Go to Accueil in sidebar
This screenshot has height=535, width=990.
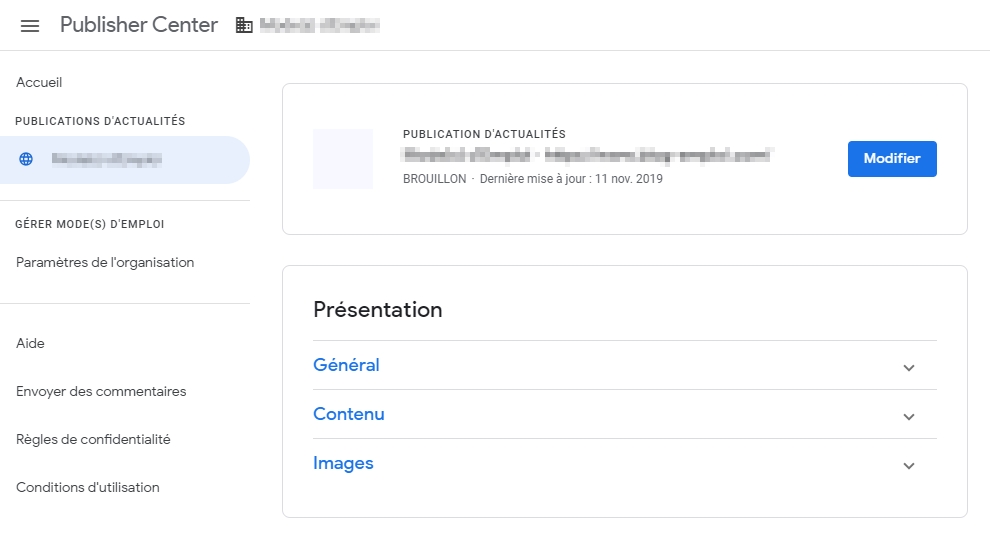coord(39,83)
